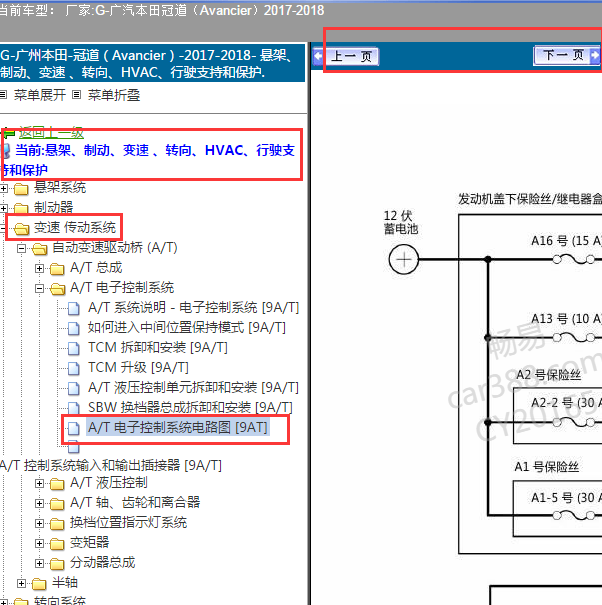Click the left arrow icon beside 上一页
The height and width of the screenshot is (605, 602).
coord(318,56)
